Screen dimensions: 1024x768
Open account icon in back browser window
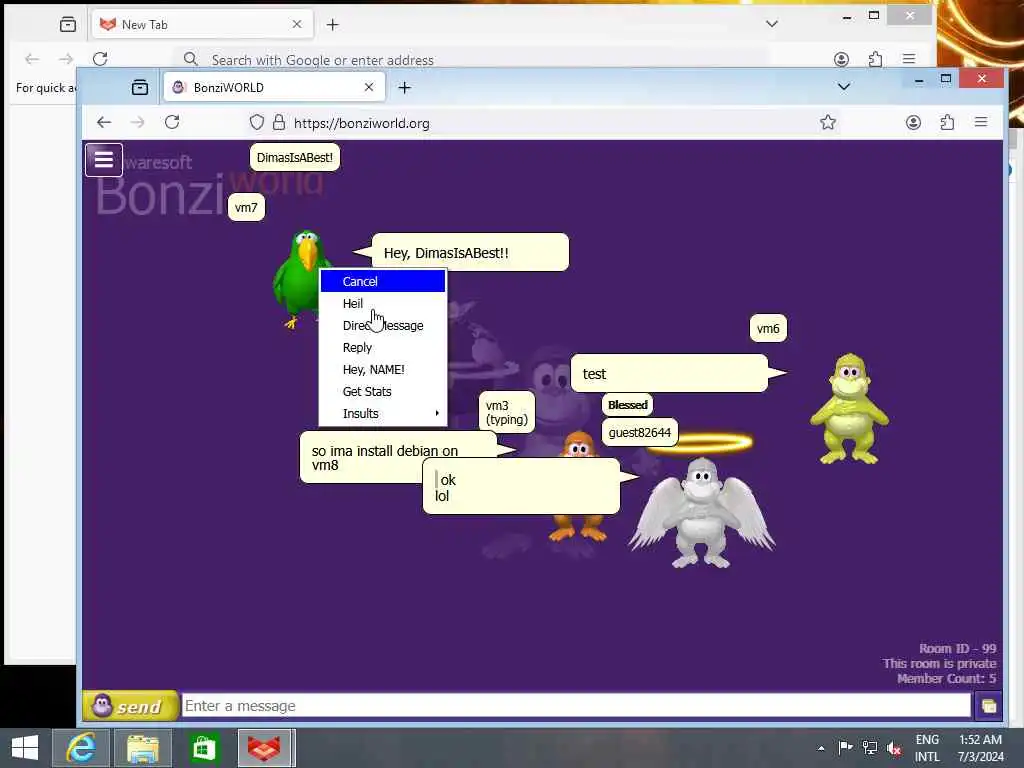point(841,59)
